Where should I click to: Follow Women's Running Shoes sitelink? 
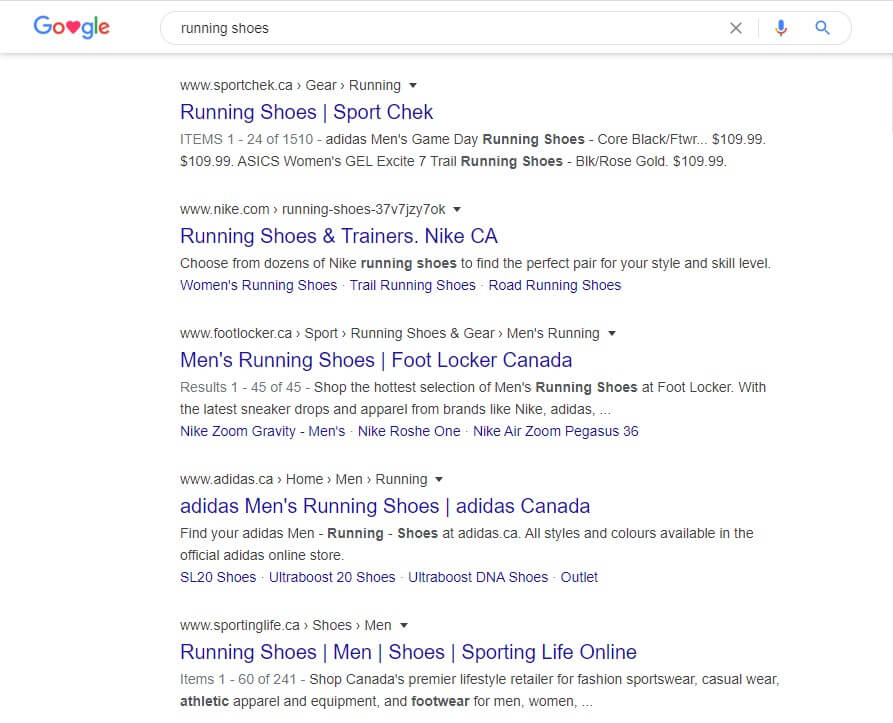pos(259,285)
